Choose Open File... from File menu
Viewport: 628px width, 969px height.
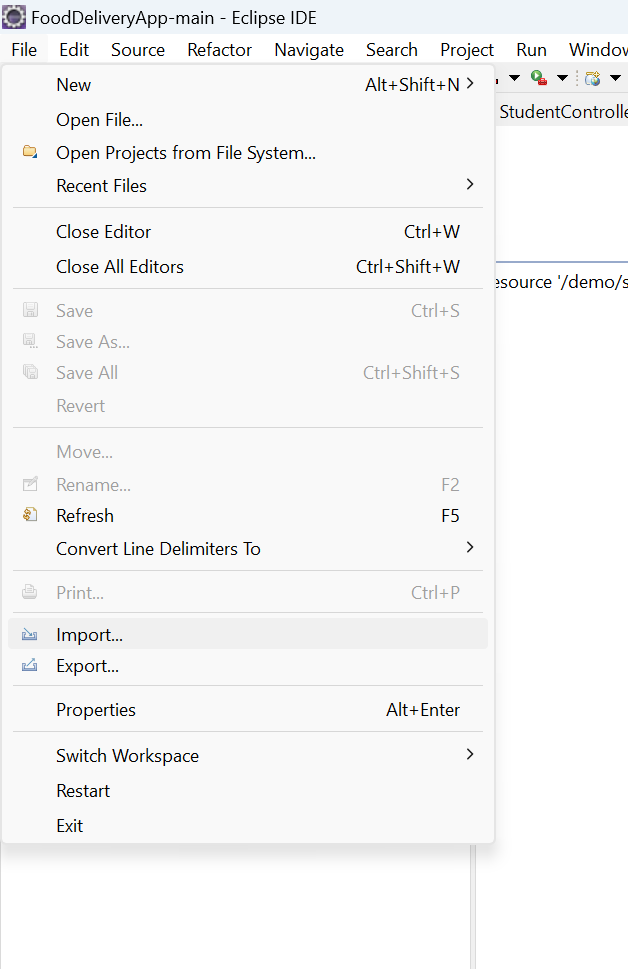click(99, 120)
